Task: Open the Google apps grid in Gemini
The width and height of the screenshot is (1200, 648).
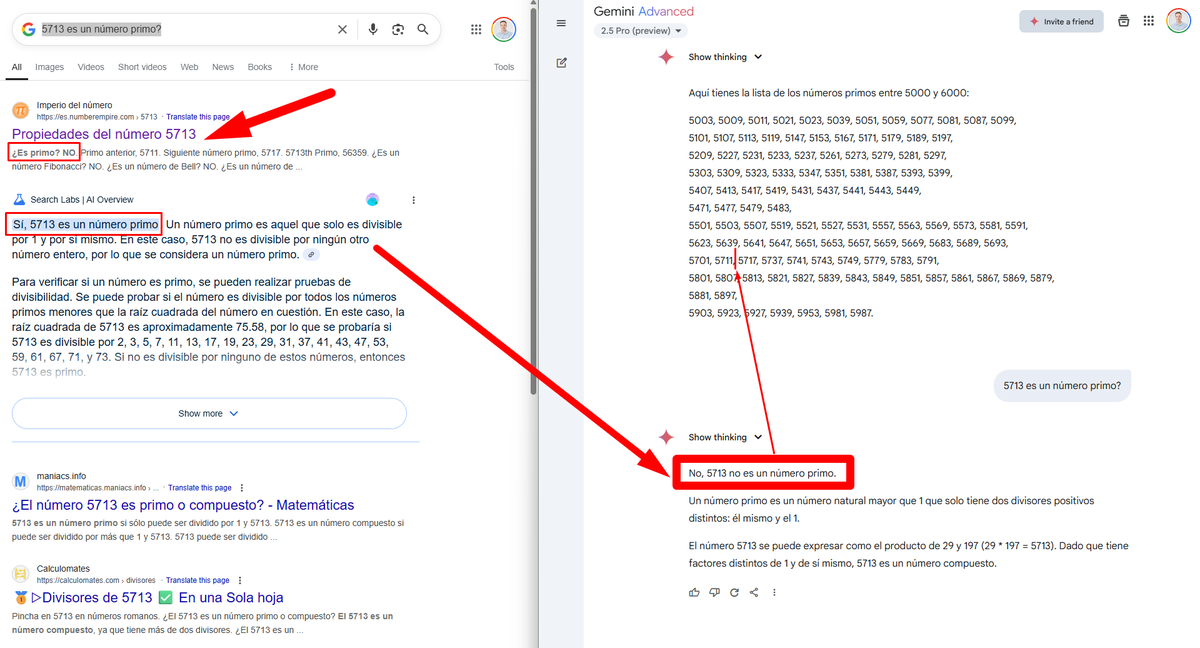Action: (1148, 20)
